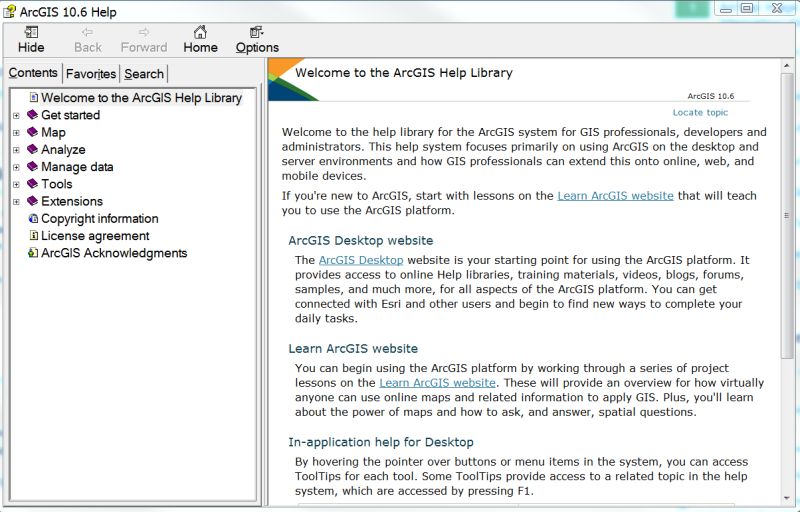The height and width of the screenshot is (512, 800).
Task: Click the Copyright information icon
Action: [33, 218]
